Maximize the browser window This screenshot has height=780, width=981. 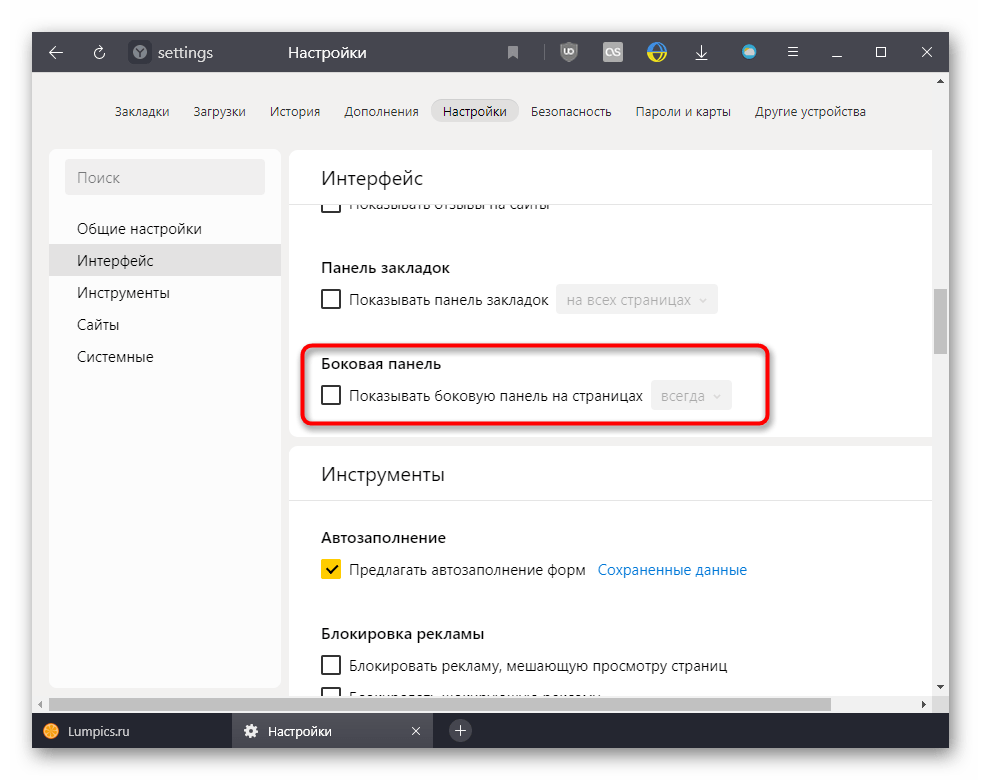coord(881,52)
